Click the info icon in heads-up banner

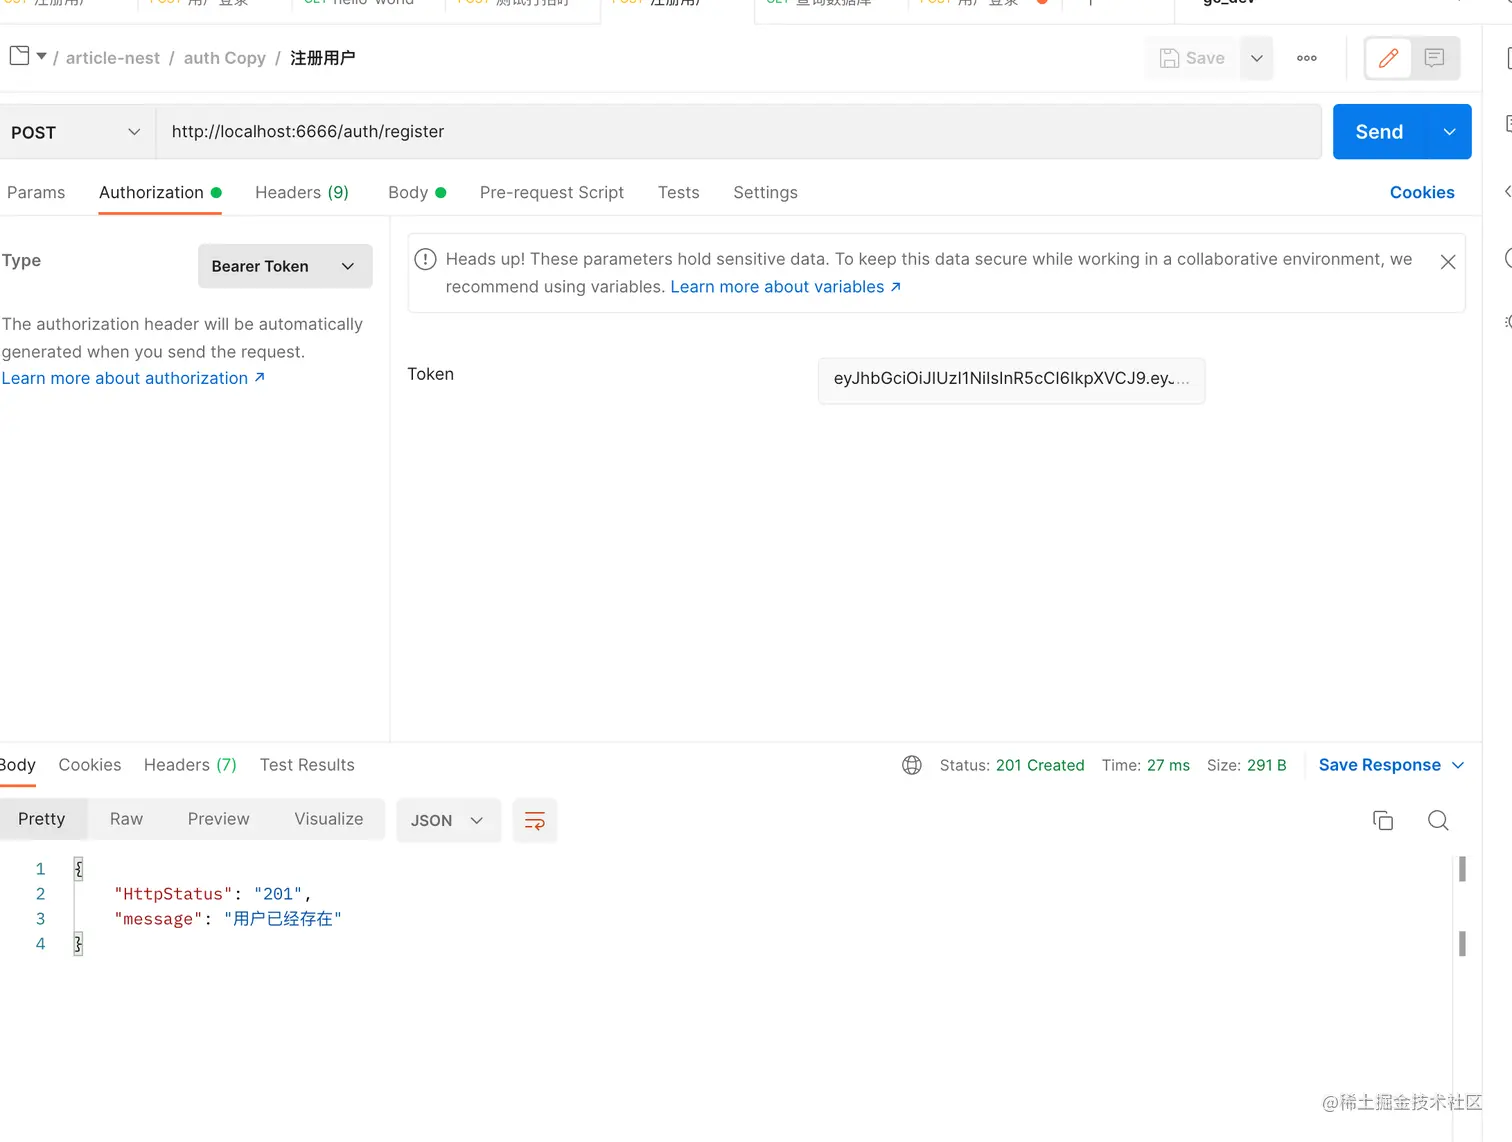(x=425, y=259)
